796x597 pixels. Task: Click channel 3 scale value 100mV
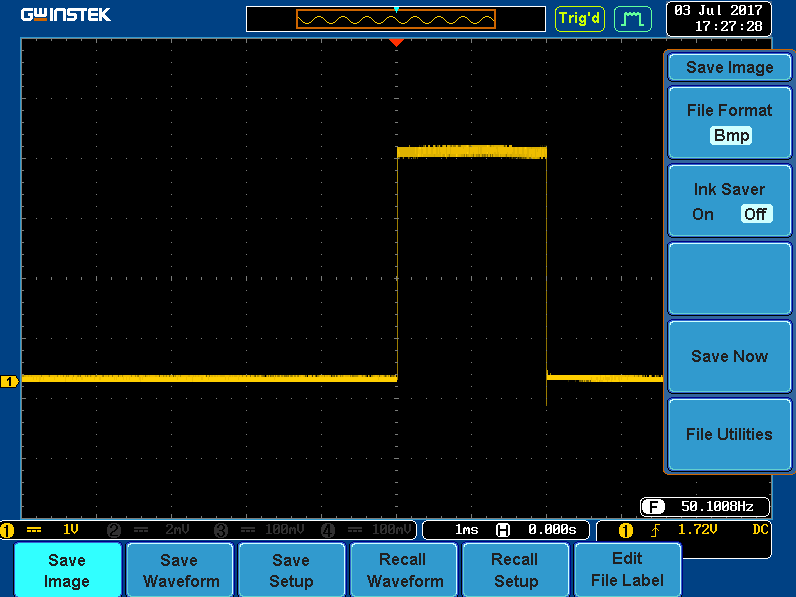tap(284, 529)
